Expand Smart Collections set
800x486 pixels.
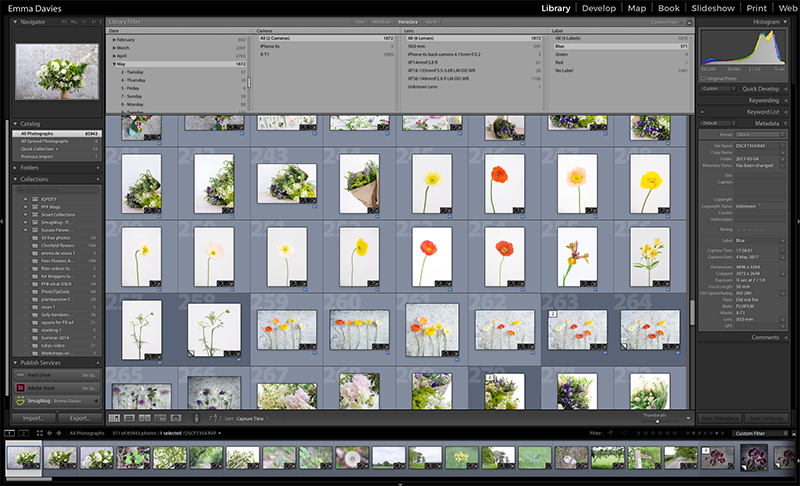(x=26, y=215)
